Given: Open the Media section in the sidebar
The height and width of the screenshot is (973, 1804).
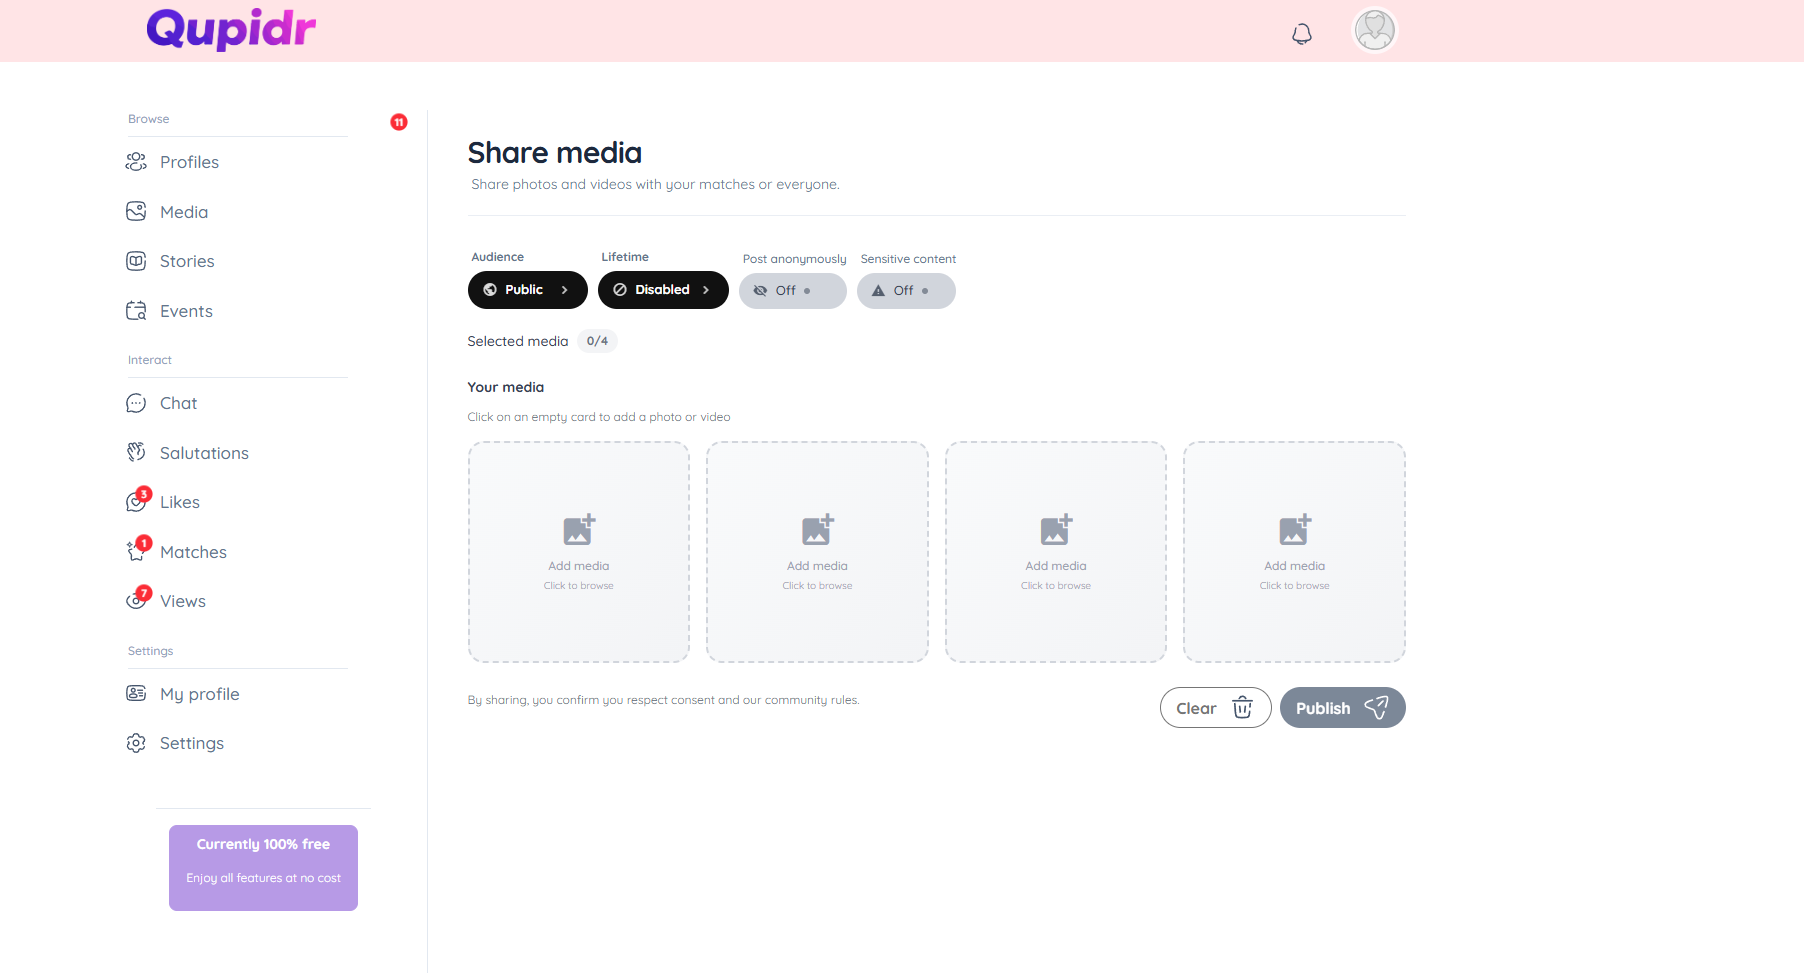Looking at the screenshot, I should pos(181,211).
